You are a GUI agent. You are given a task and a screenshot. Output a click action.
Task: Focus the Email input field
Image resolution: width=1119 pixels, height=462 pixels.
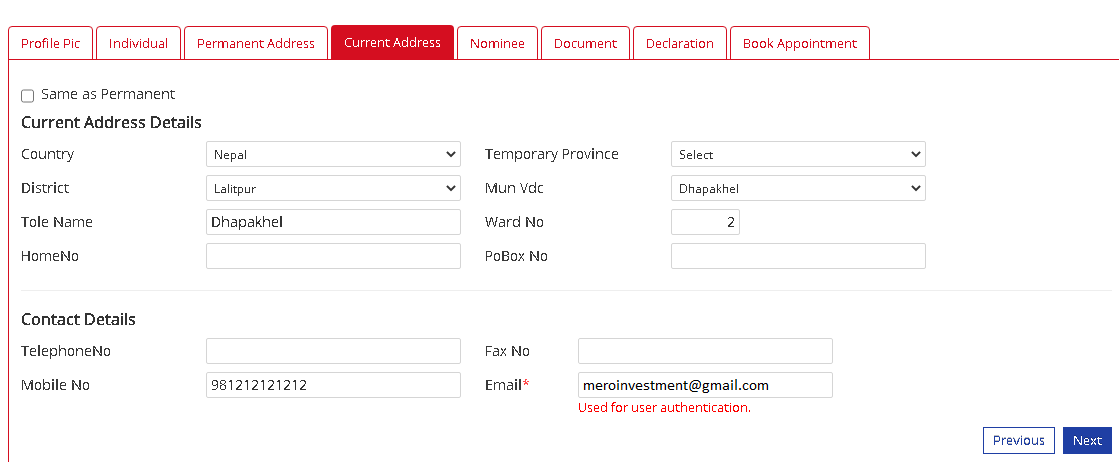[x=705, y=385]
